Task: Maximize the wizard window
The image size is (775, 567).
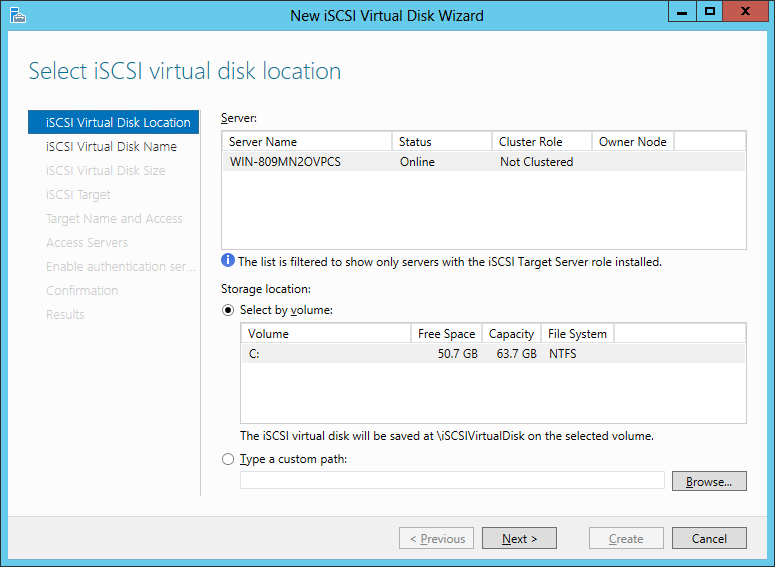Action: 710,11
